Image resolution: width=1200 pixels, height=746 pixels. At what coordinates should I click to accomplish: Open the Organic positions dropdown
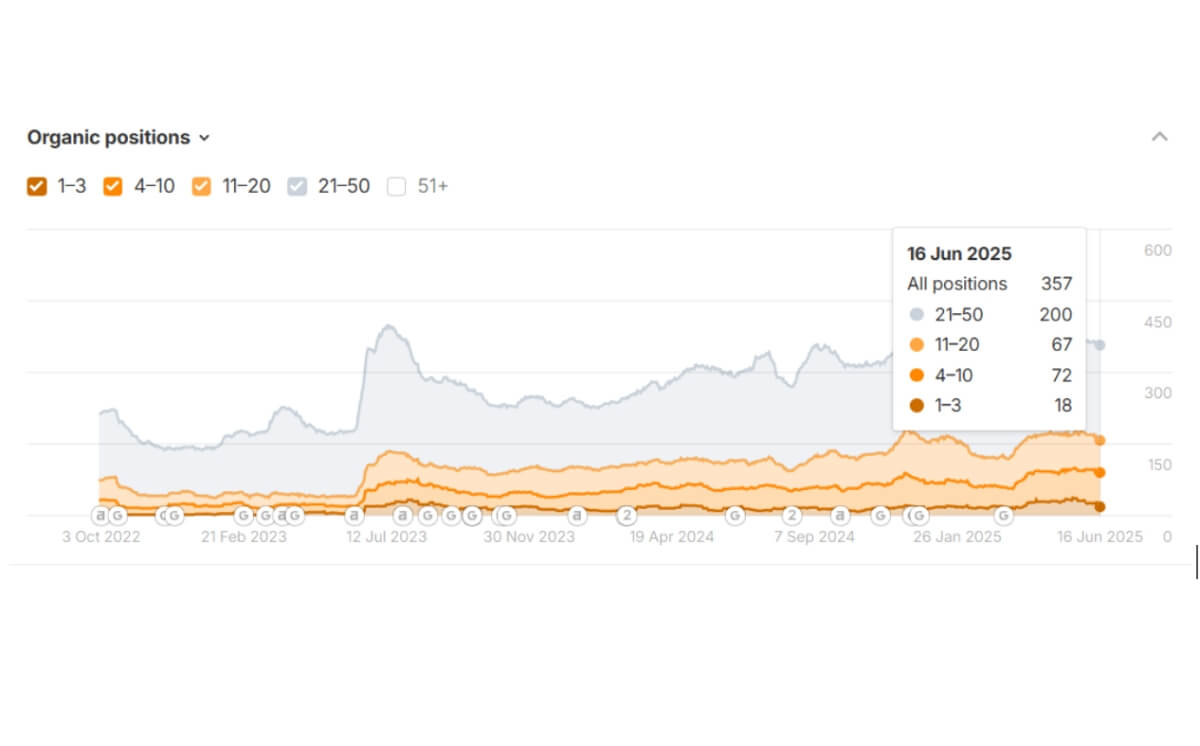pos(205,137)
